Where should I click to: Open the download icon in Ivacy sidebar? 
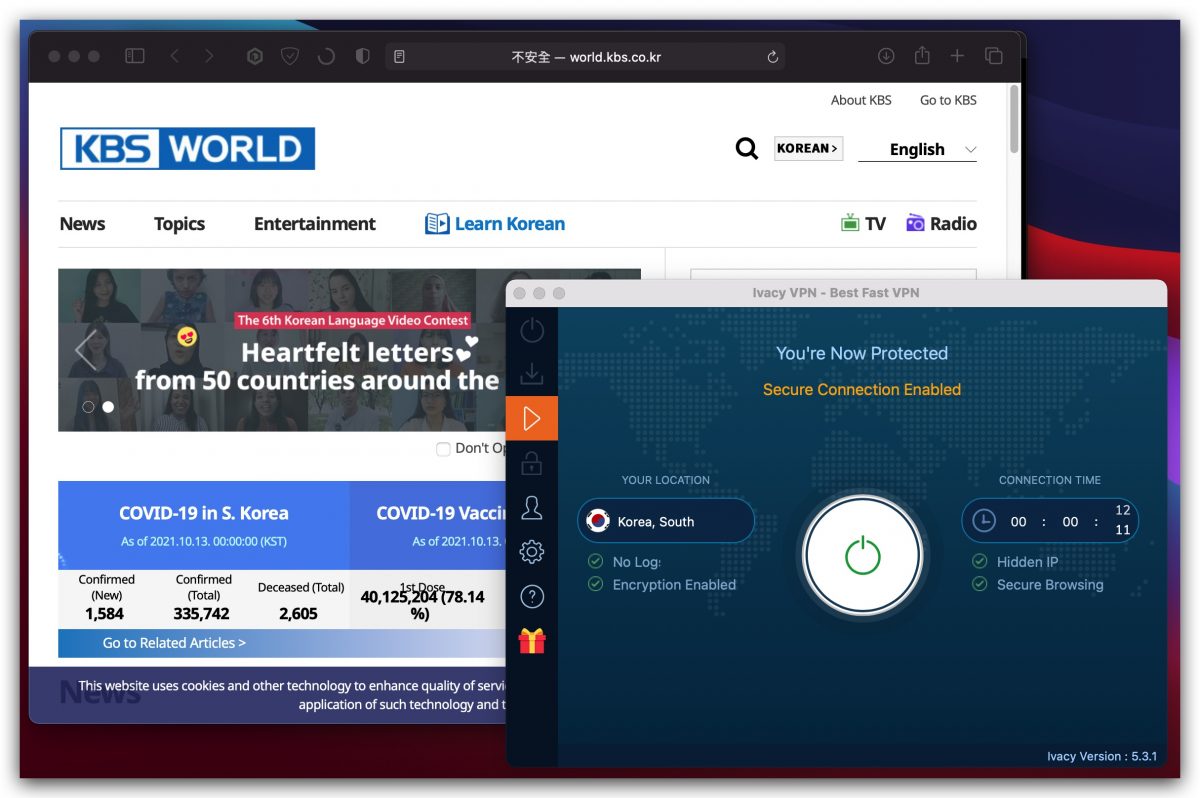point(532,373)
